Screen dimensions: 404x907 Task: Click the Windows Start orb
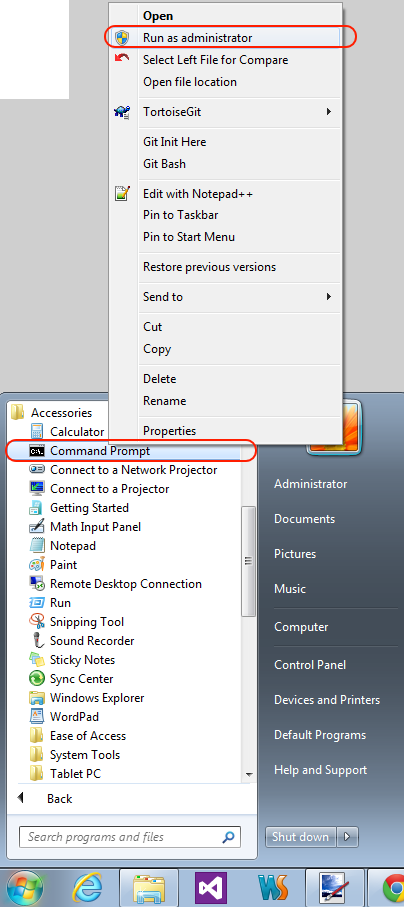(24, 888)
